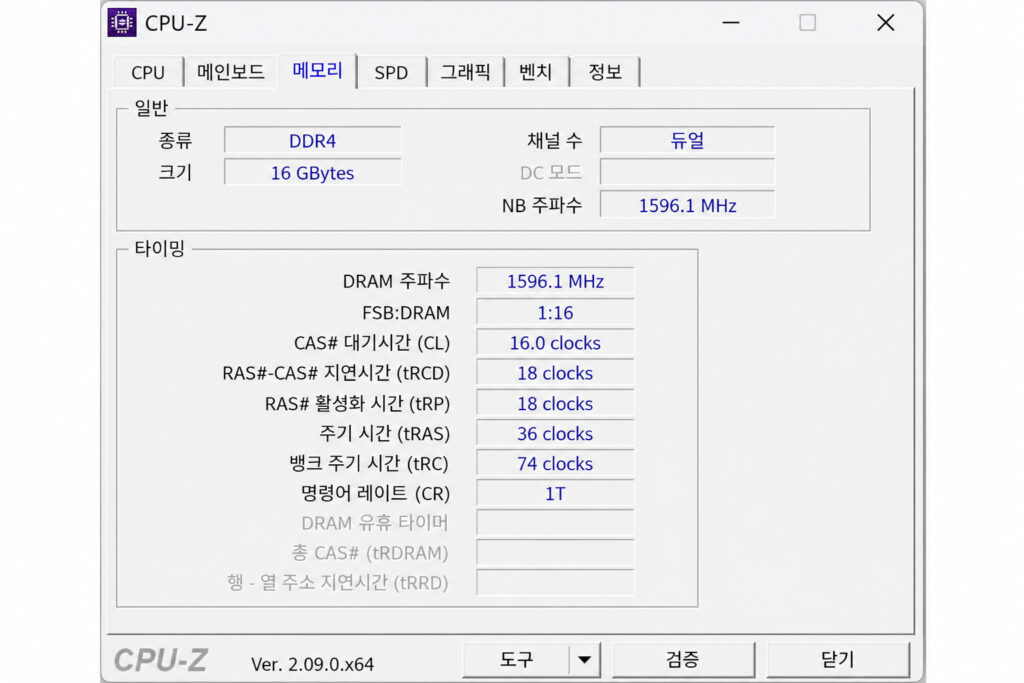Click the disabled maximize button
Image resolution: width=1024 pixels, height=683 pixels.
coord(808,23)
